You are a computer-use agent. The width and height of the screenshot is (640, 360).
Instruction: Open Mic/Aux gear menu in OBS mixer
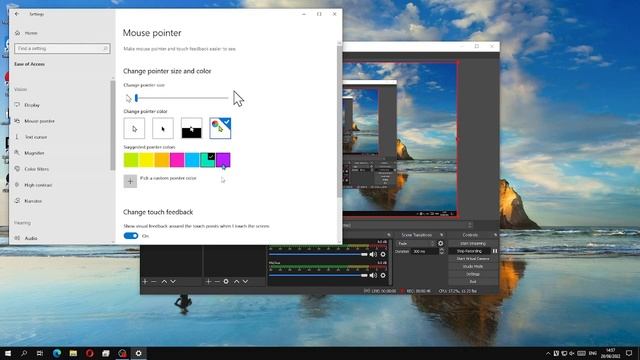(383, 276)
